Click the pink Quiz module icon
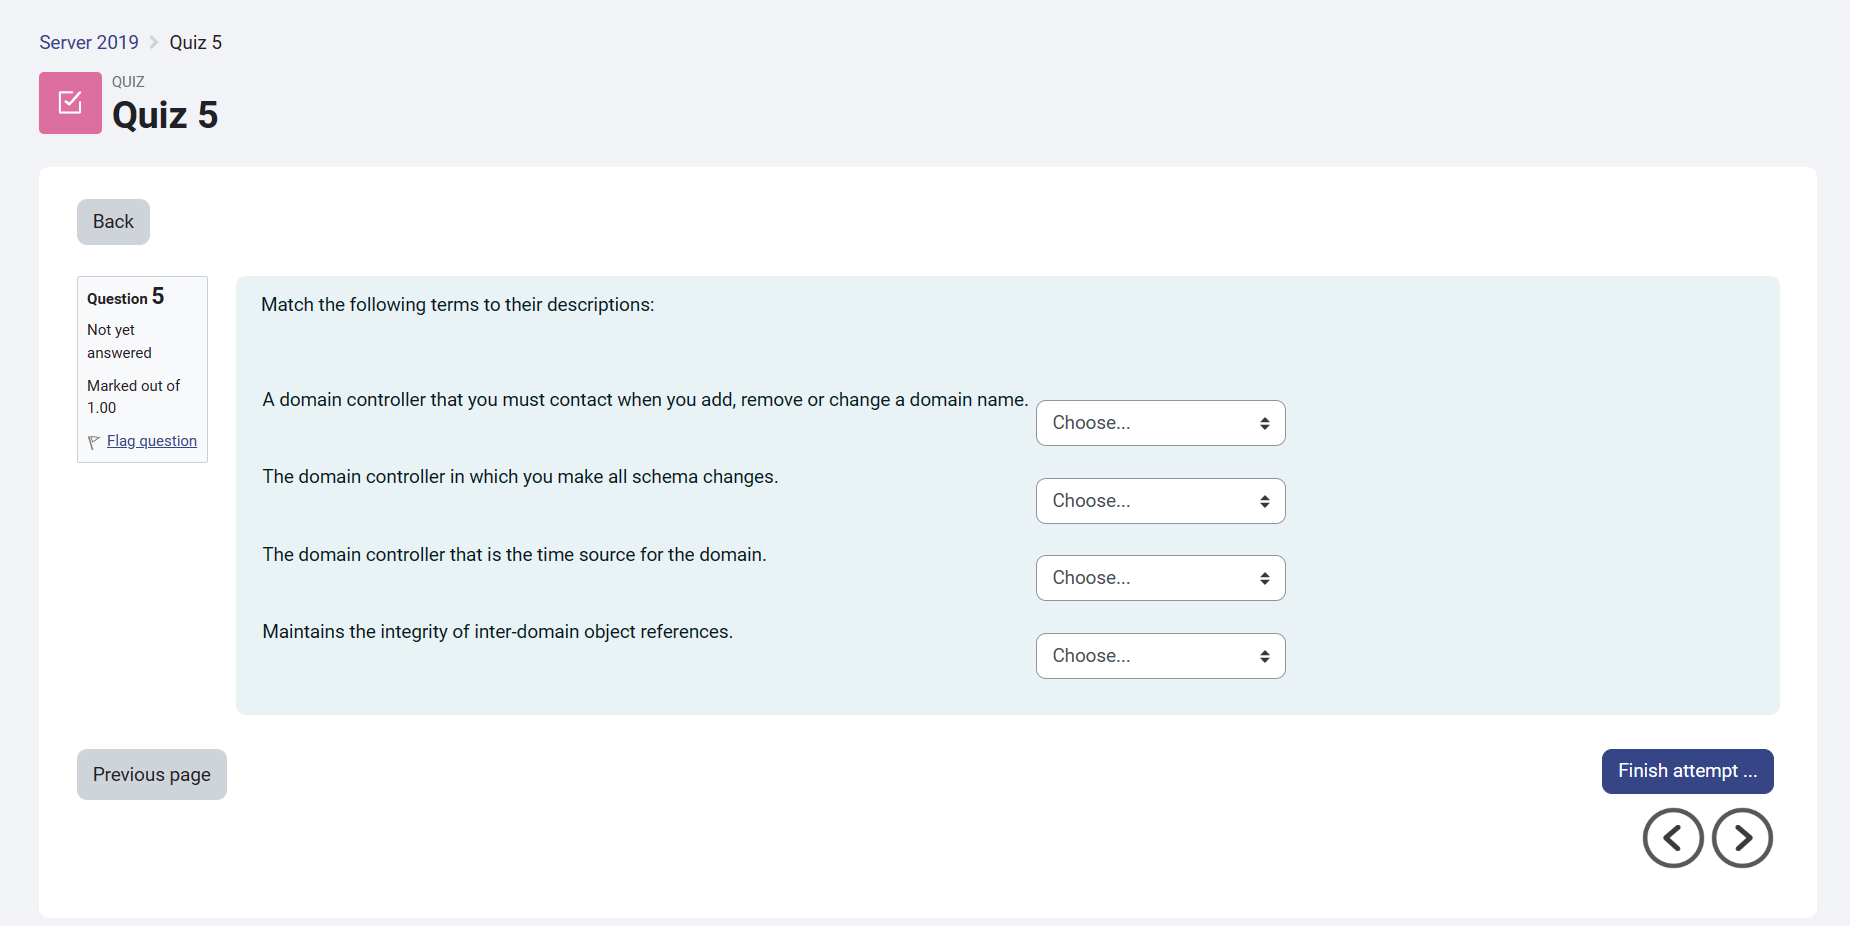The image size is (1850, 926). click(70, 102)
